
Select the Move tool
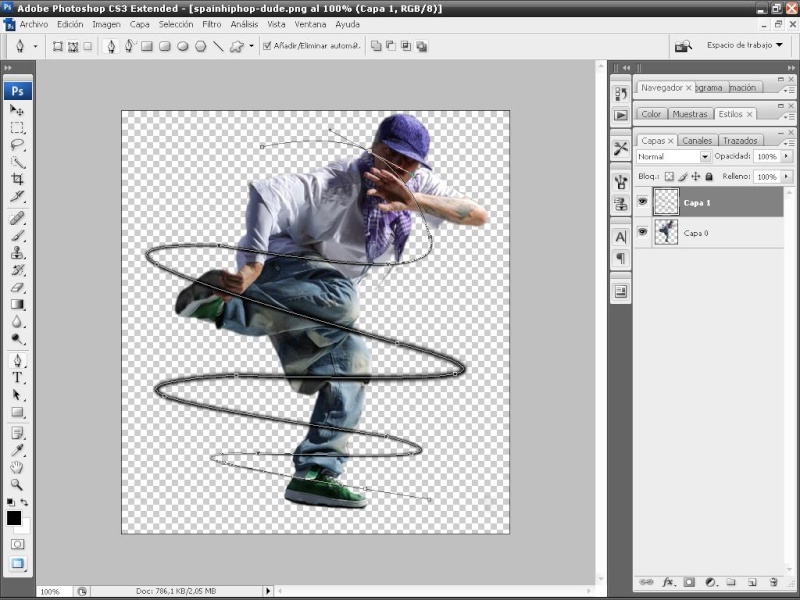(x=17, y=110)
